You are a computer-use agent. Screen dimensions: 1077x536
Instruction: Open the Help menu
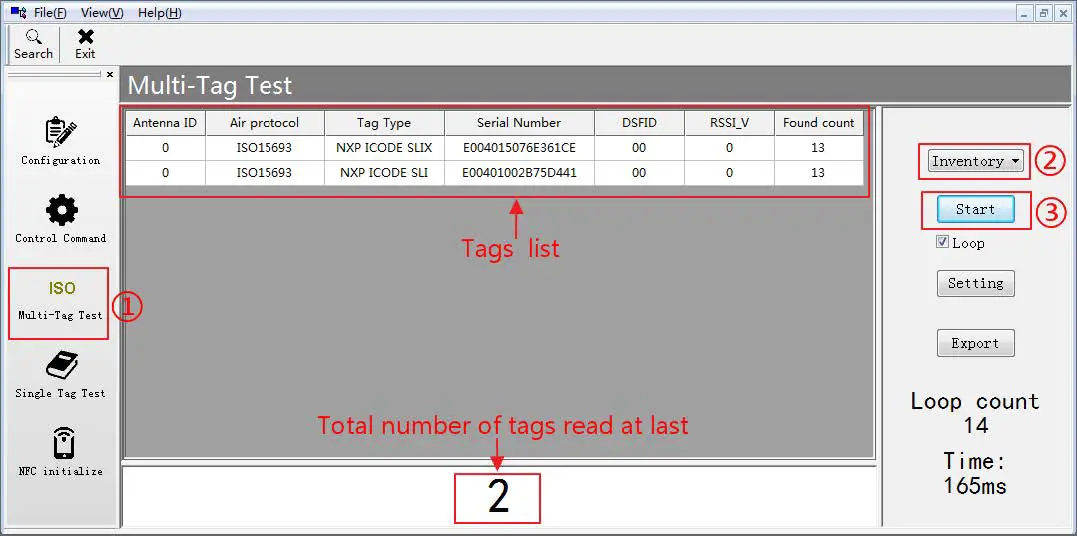159,12
